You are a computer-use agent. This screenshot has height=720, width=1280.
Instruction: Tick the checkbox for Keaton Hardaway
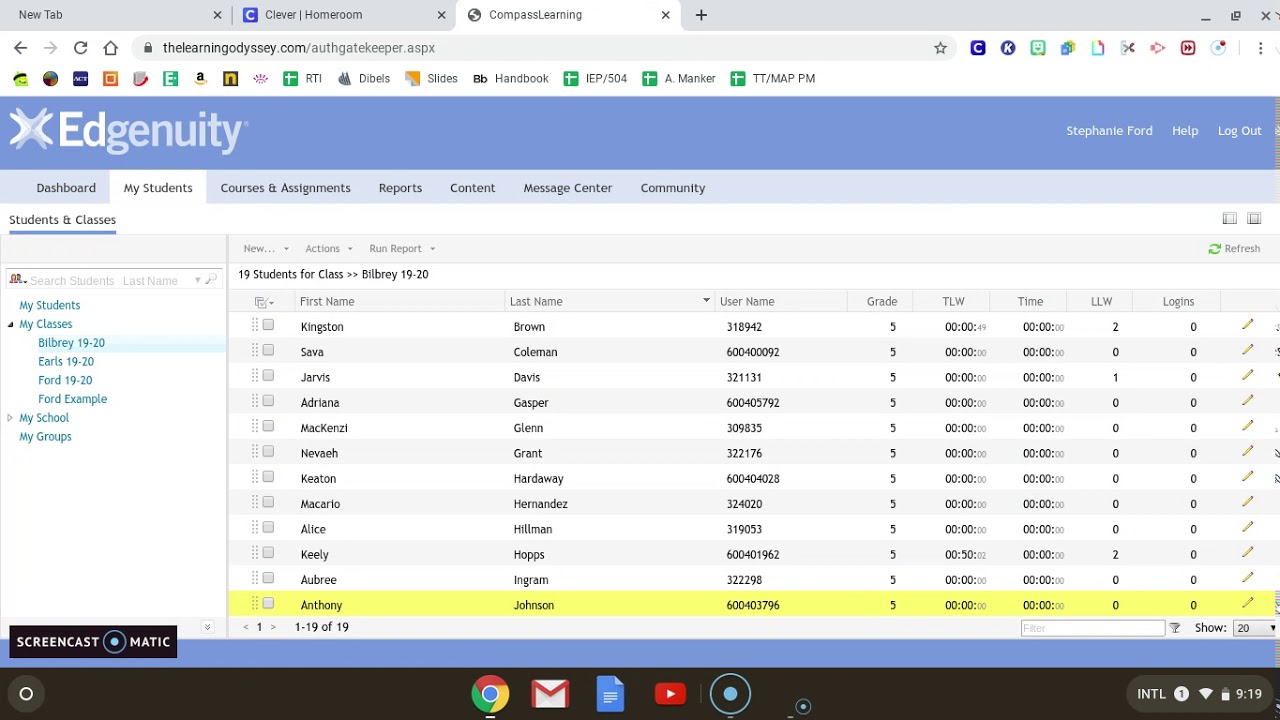click(268, 477)
